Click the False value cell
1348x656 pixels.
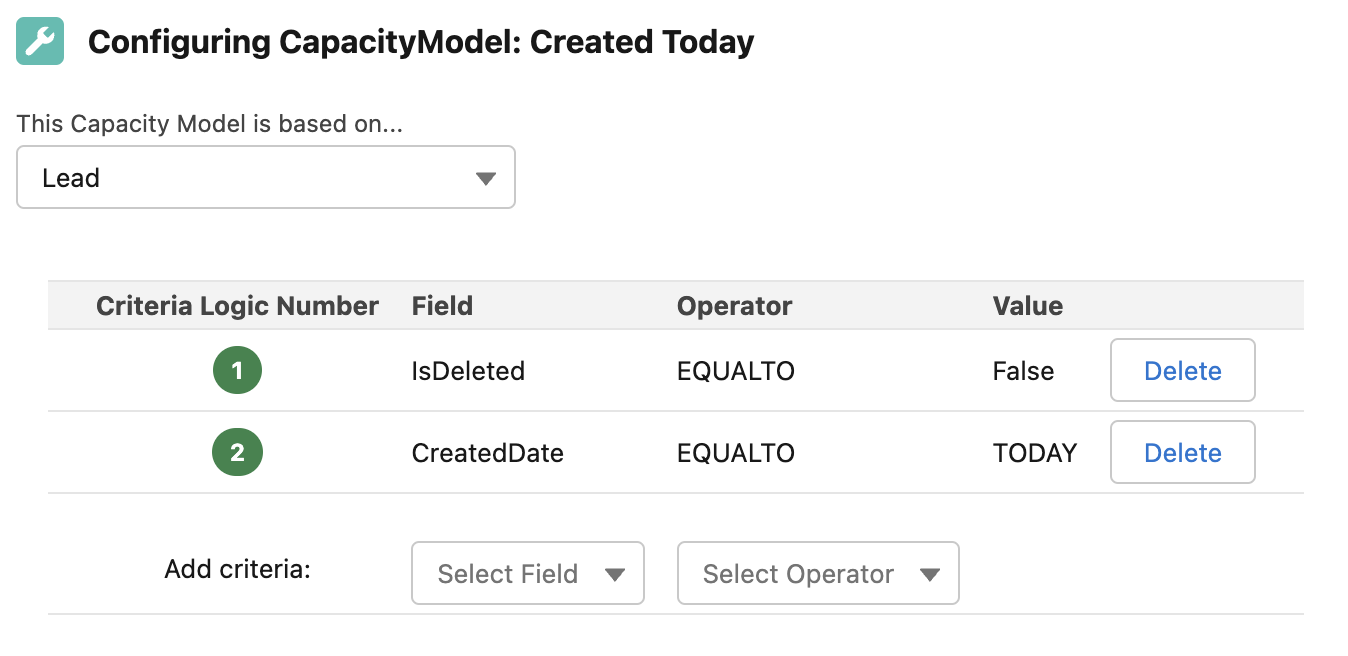[1023, 371]
